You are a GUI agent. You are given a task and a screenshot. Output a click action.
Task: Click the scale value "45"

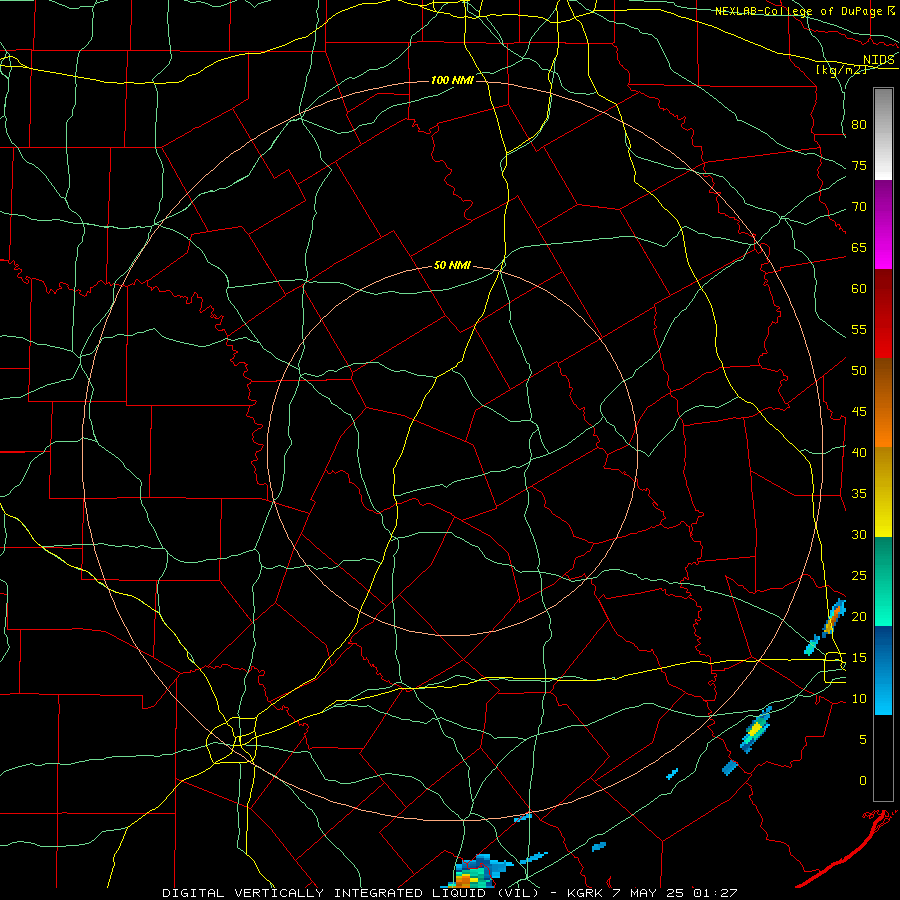pos(859,412)
